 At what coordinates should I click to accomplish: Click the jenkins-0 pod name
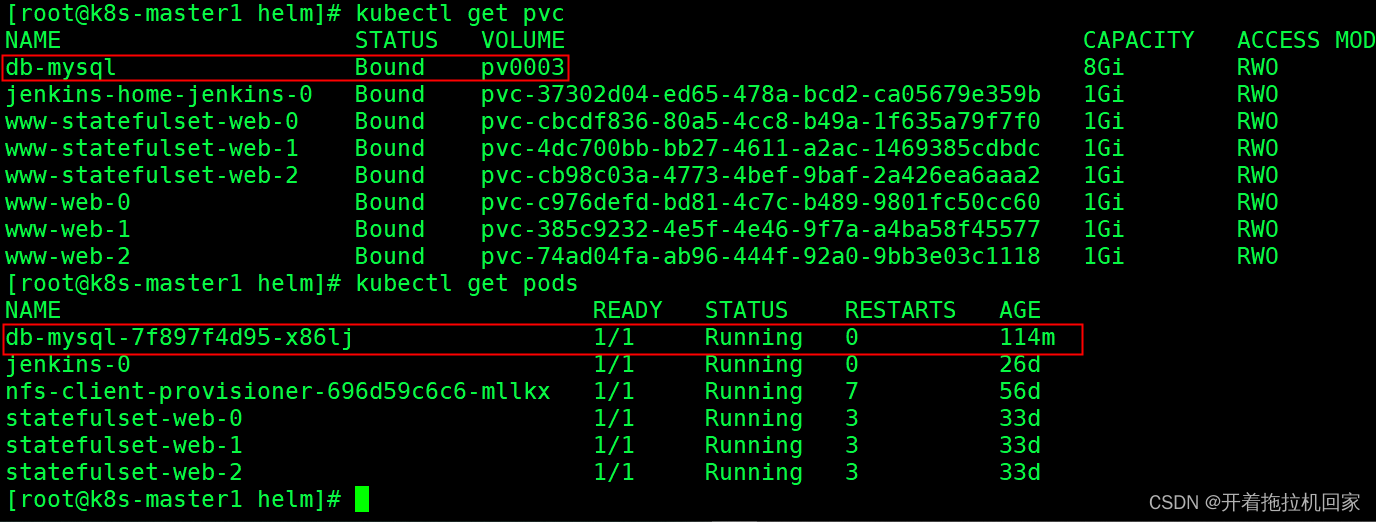pyautogui.click(x=68, y=365)
